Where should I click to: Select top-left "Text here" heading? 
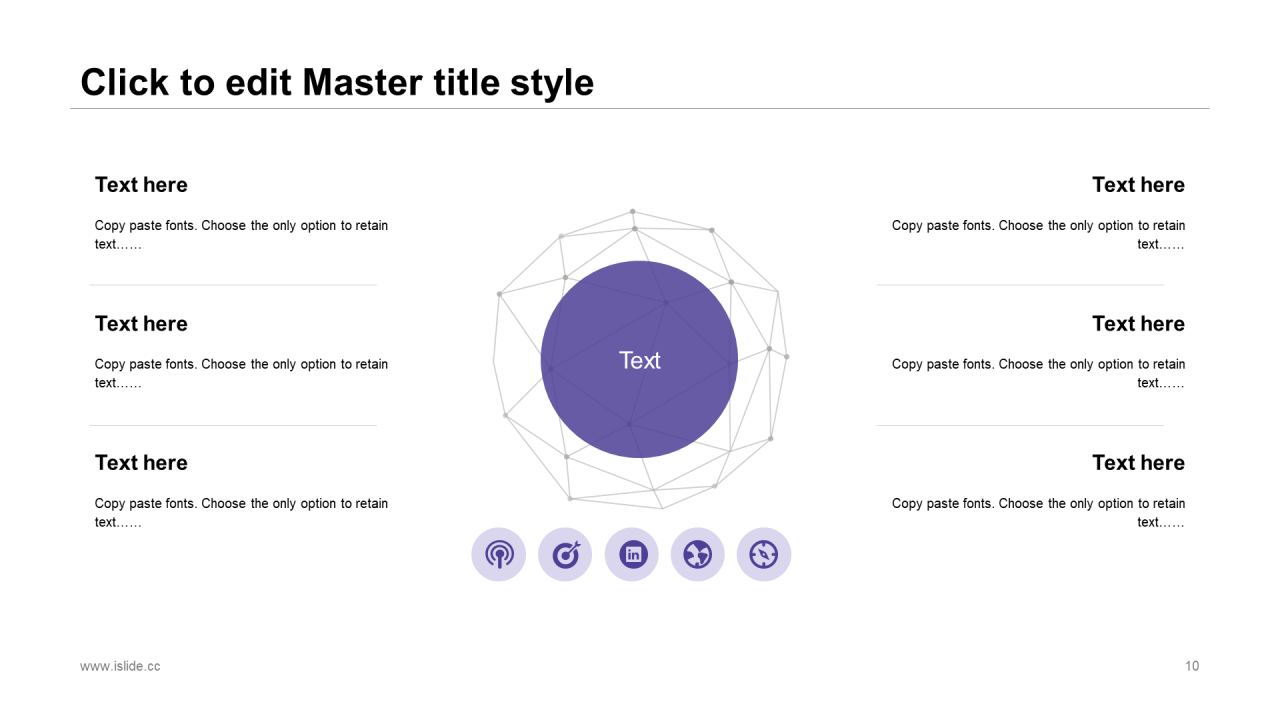pos(141,185)
